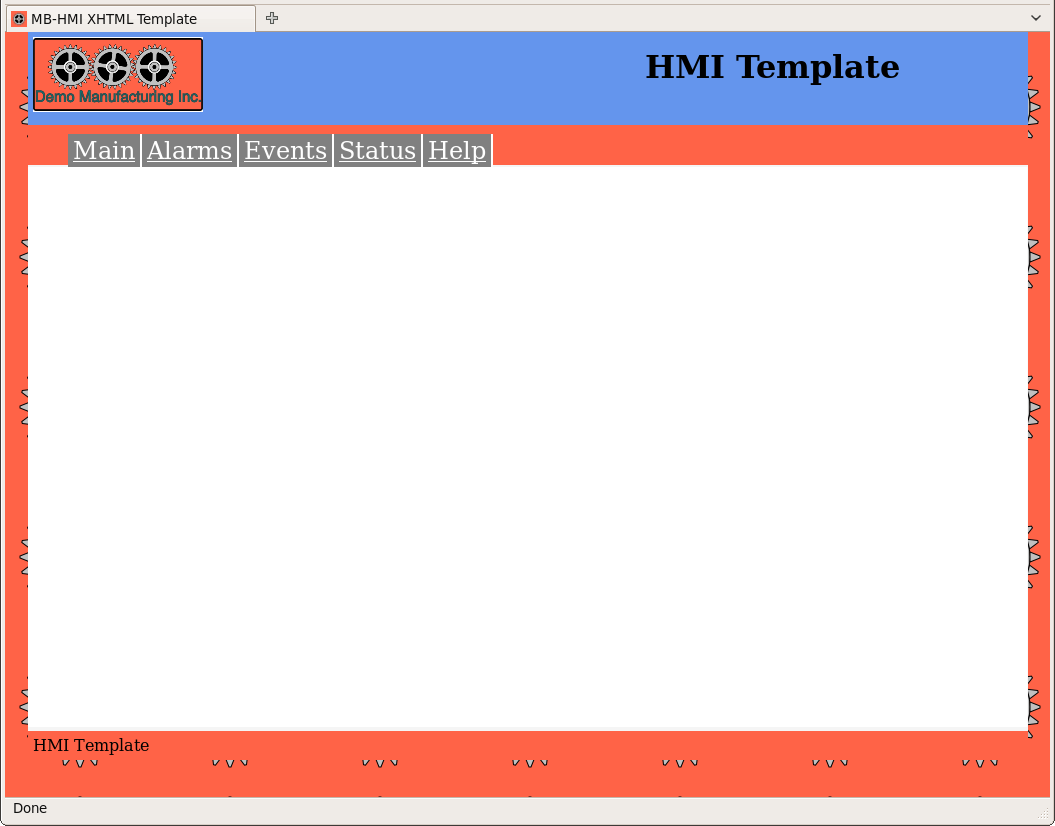Viewport: 1055px width, 826px height.
Task: Click the window resize grip corner
Action: coord(1044,815)
